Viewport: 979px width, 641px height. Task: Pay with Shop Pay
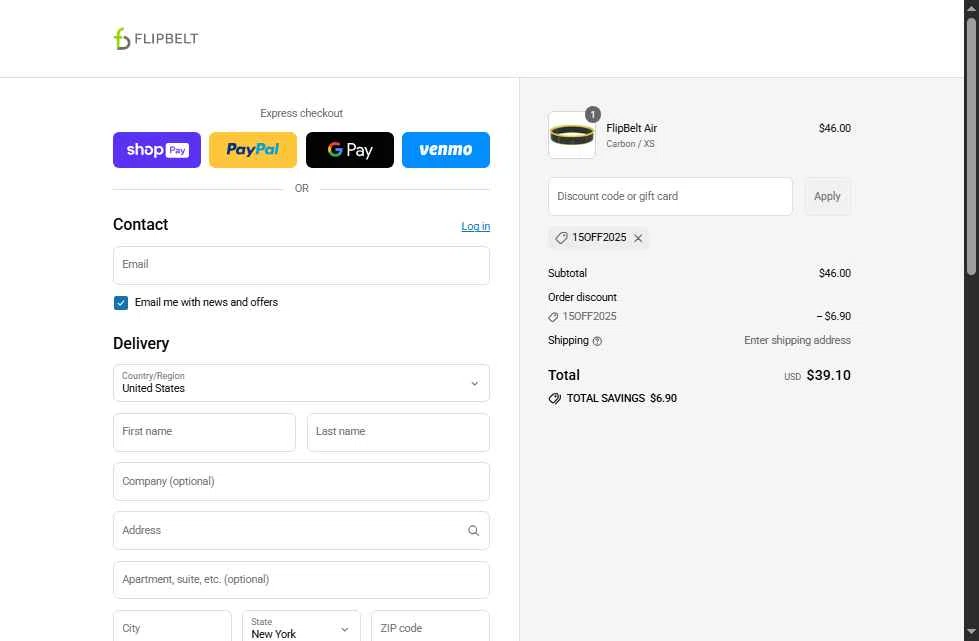(157, 150)
